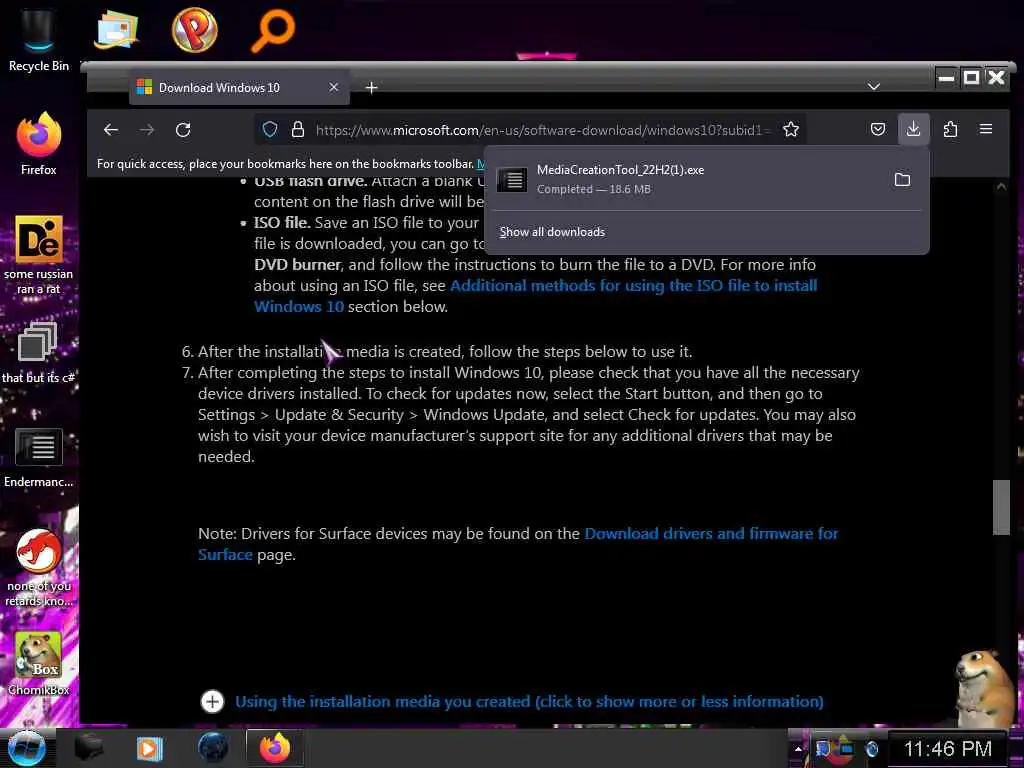Image resolution: width=1024 pixels, height=768 pixels.
Task: Launch the PopCap 'P' game icon
Action: pos(195,30)
